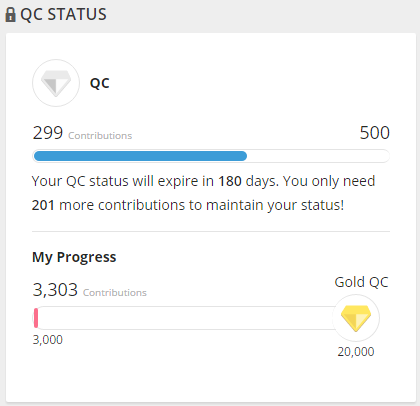420x406 pixels.
Task: Click the grey Contributions label beside 299
Action: pyautogui.click(x=100, y=136)
